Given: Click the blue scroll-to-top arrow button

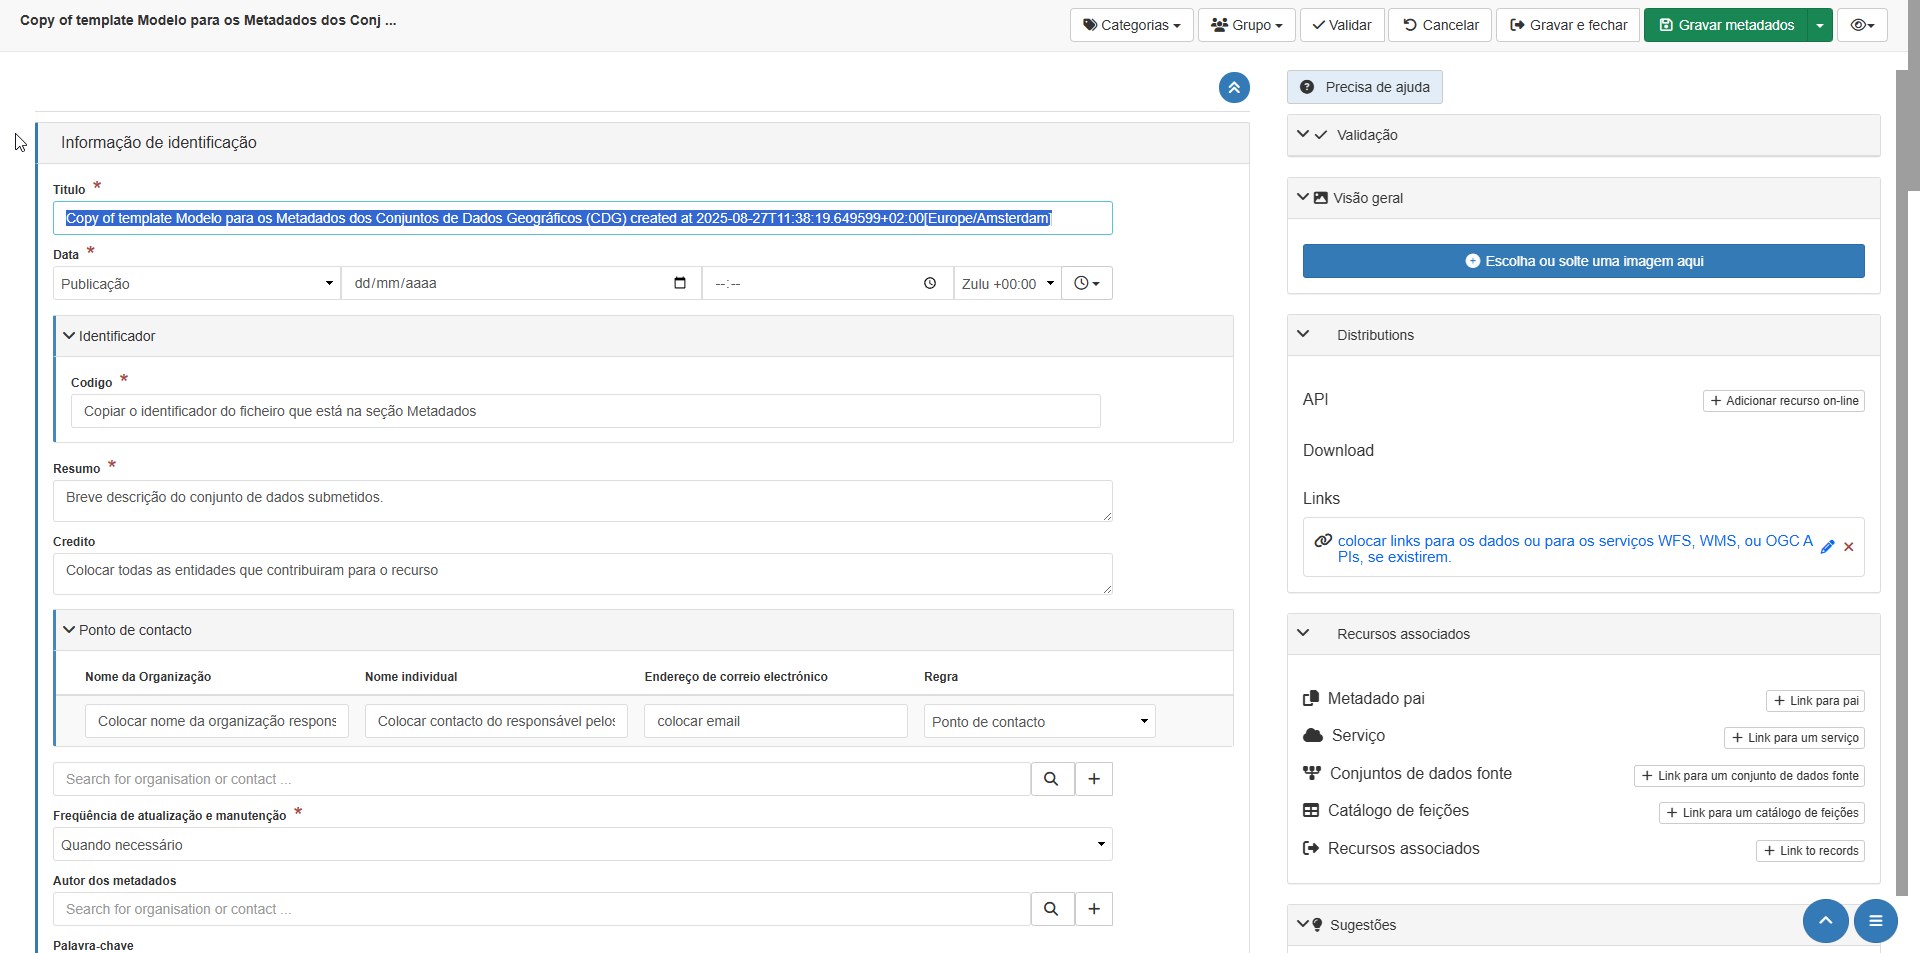Looking at the screenshot, I should 1825,921.
